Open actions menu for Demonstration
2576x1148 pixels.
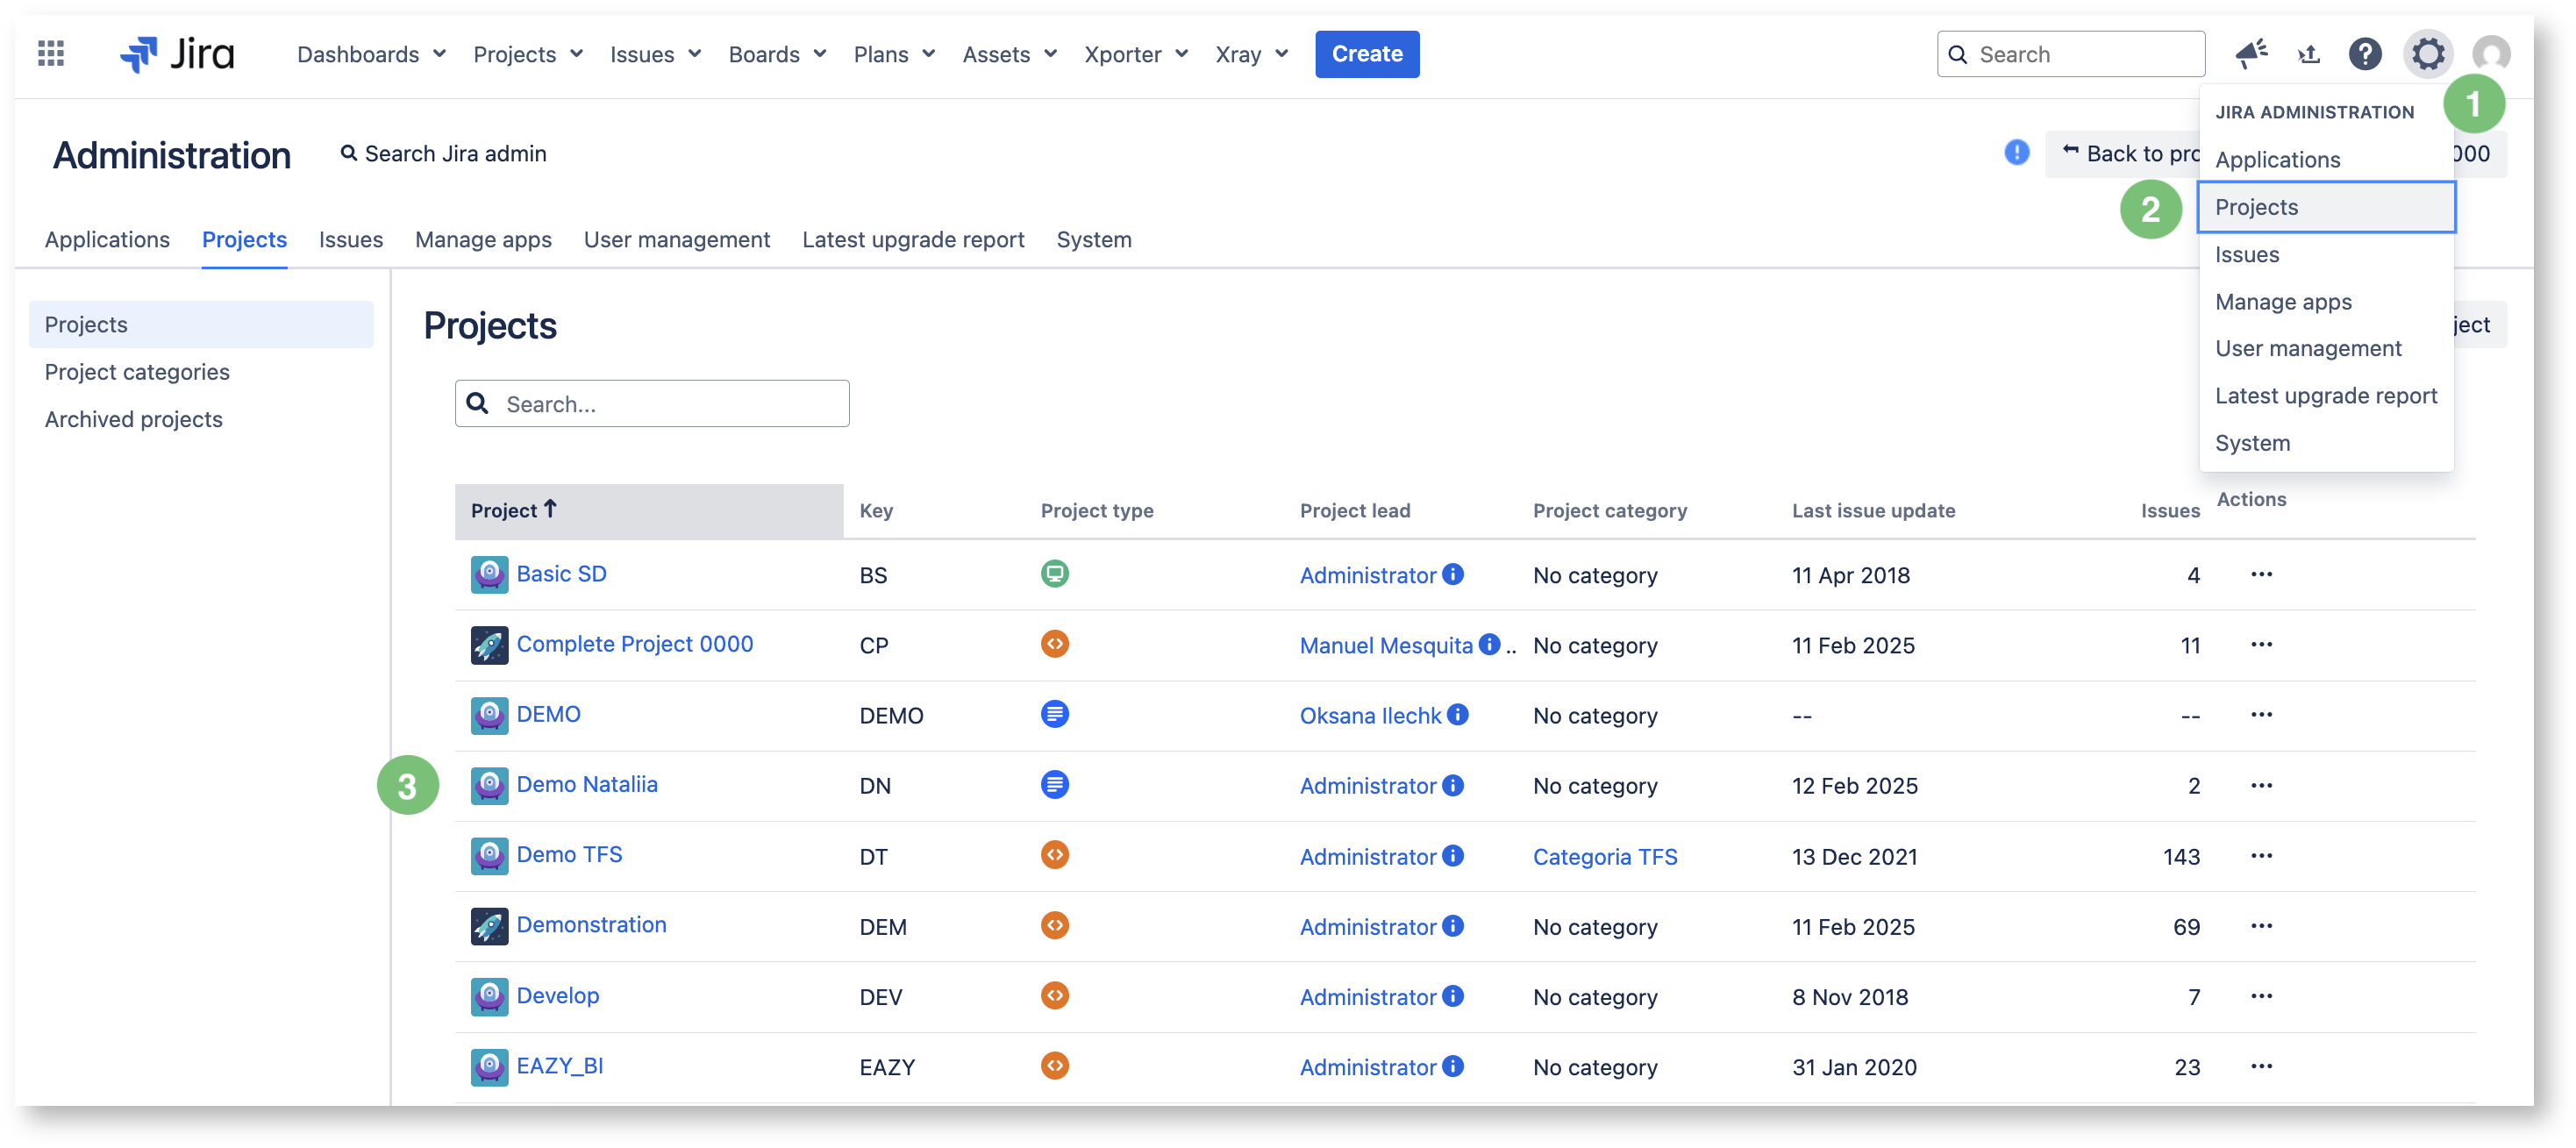pos(2261,925)
